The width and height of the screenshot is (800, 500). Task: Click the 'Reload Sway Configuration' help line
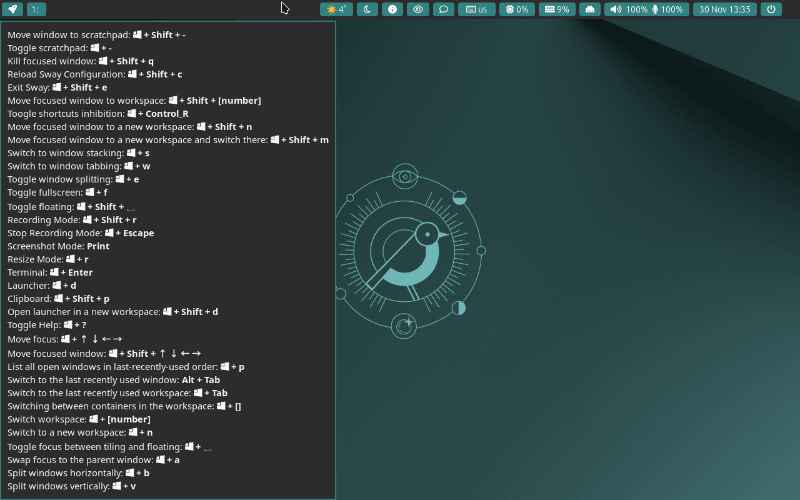click(95, 74)
